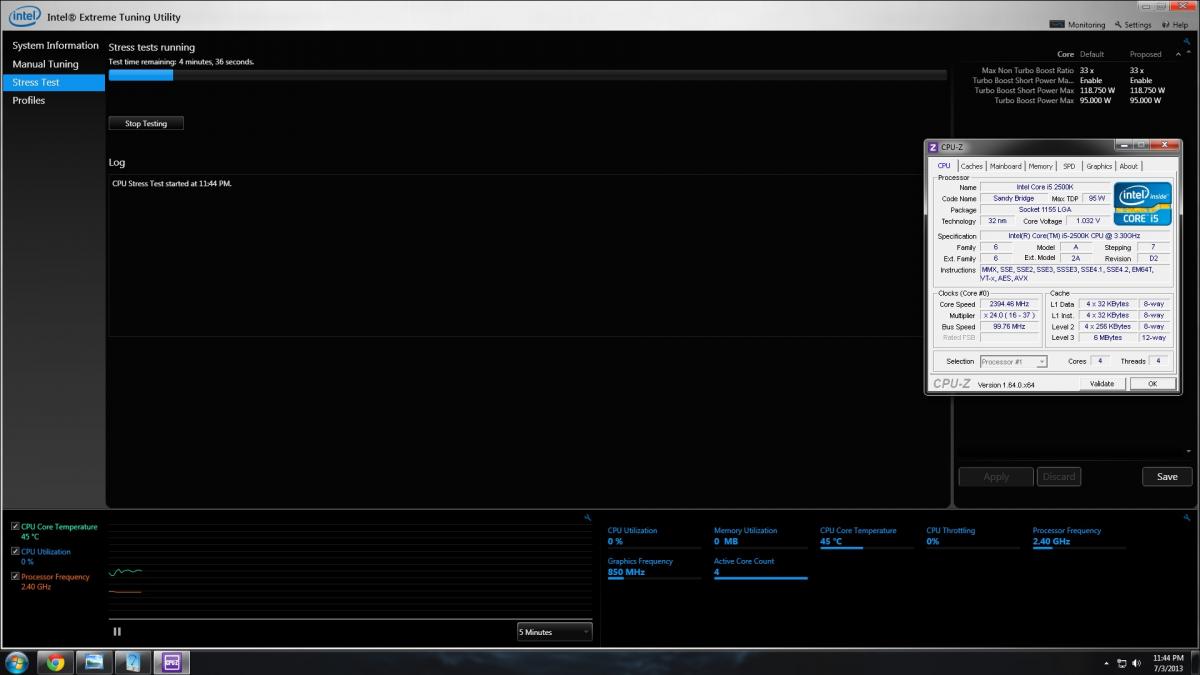This screenshot has height=675, width=1200.
Task: Click the CPU-Z window title icon
Action: [933, 147]
